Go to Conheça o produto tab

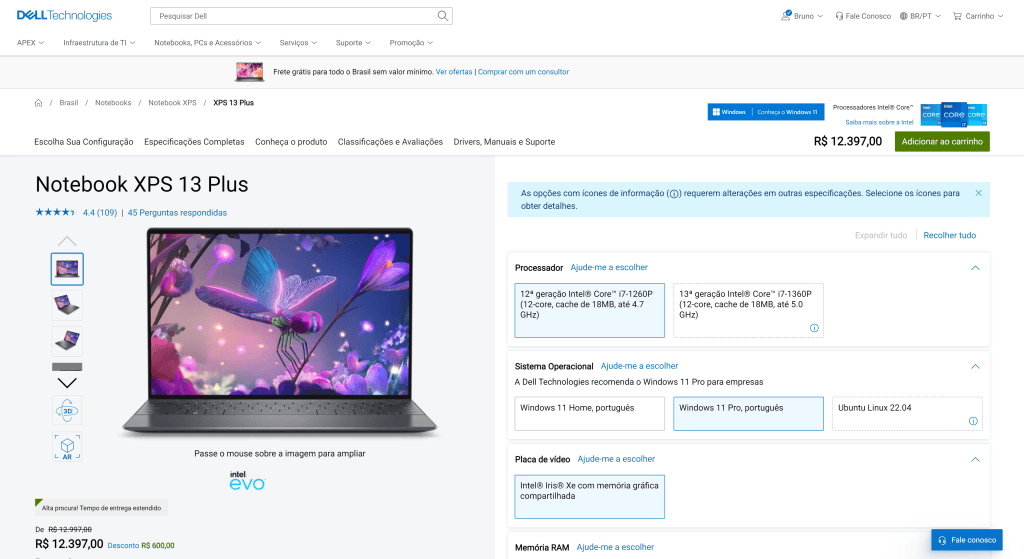point(291,142)
